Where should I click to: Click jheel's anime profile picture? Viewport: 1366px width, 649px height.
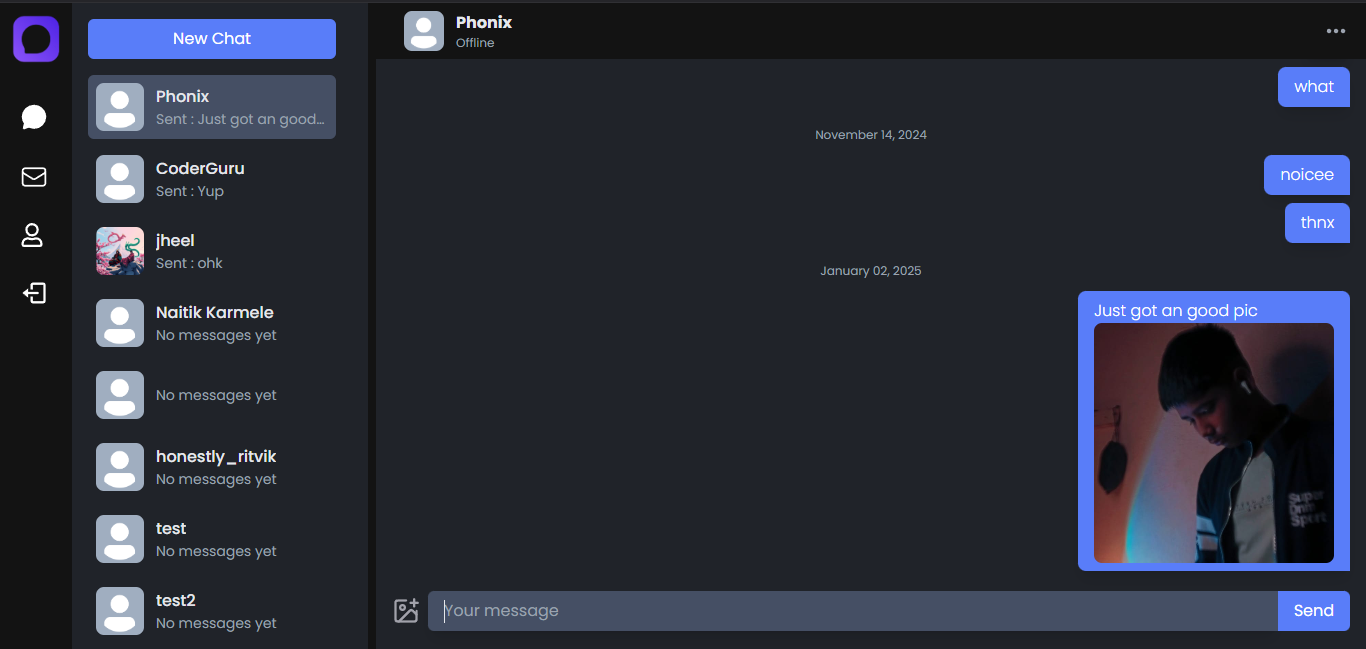click(x=120, y=251)
